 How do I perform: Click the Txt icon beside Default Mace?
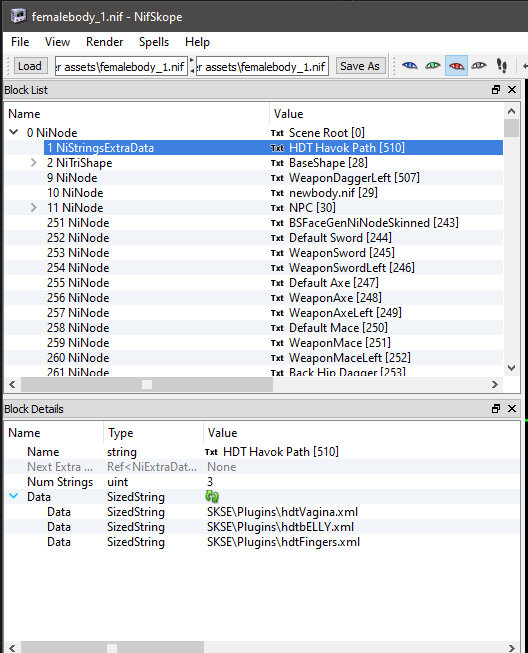pos(277,328)
